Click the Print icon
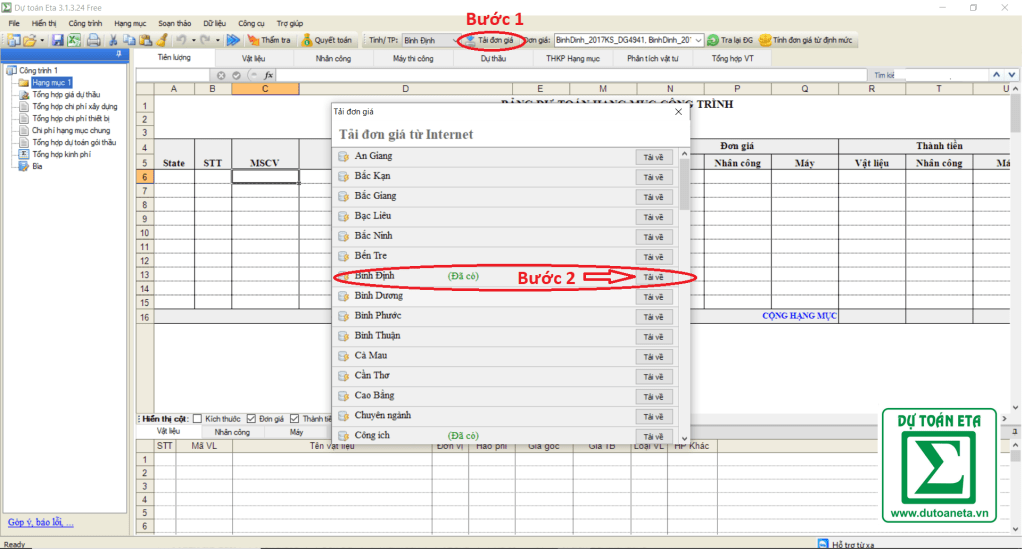Image resolution: width=1024 pixels, height=549 pixels. pos(93,40)
